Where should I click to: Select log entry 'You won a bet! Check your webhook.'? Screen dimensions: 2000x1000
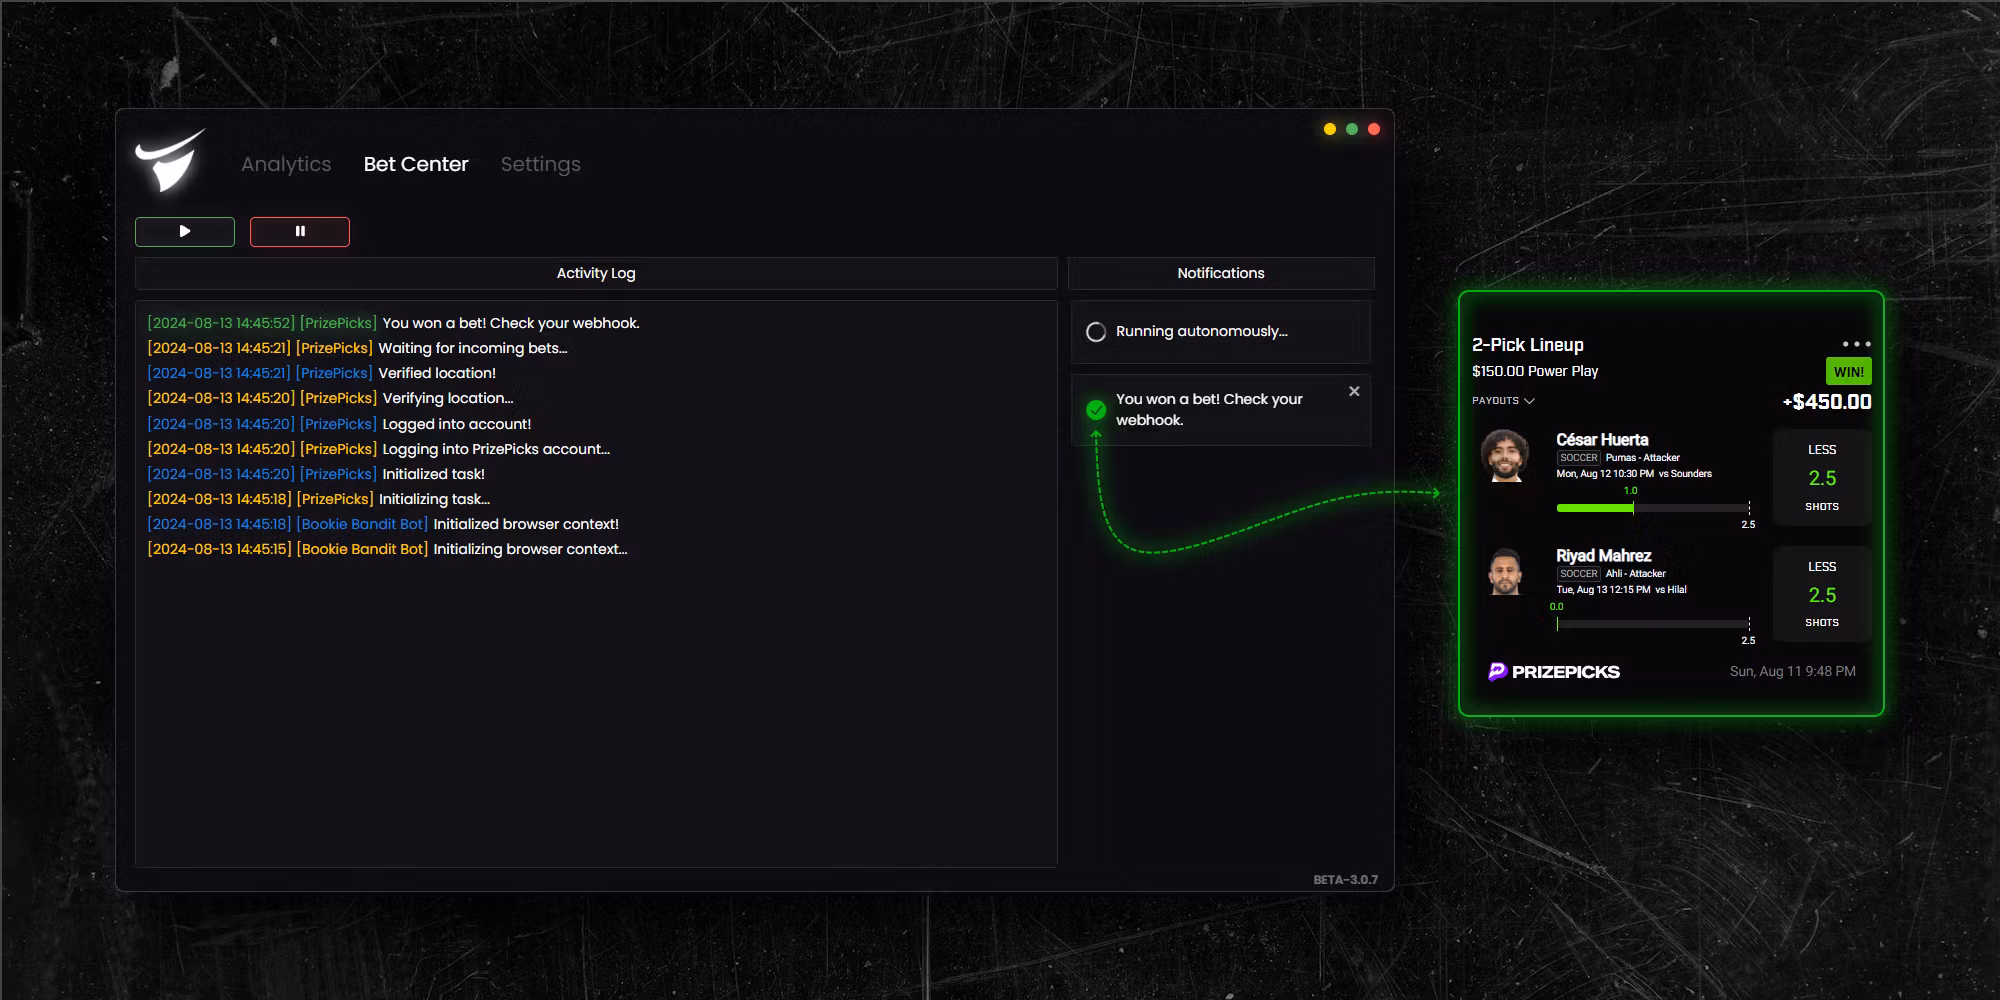click(393, 323)
